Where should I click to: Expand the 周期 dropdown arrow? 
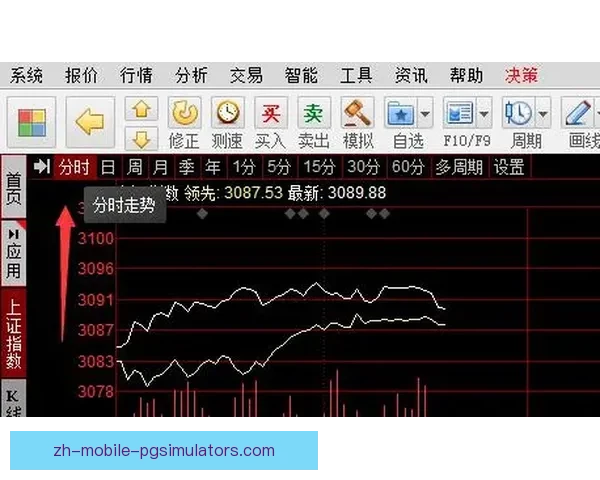click(543, 113)
